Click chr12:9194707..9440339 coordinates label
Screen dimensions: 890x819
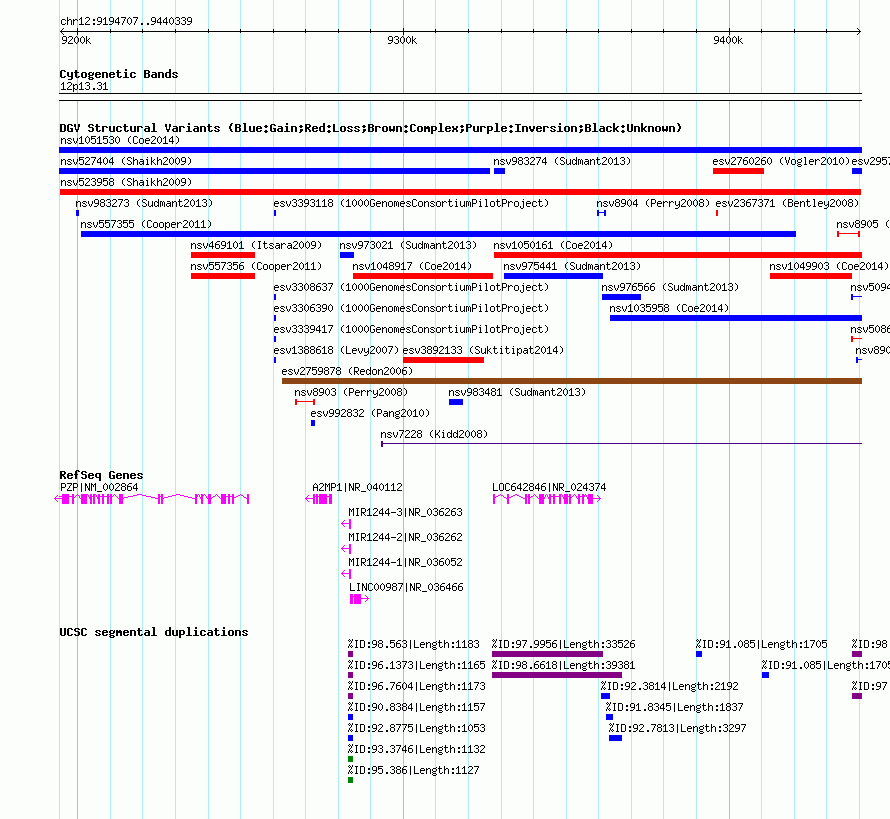[x=126, y=22]
